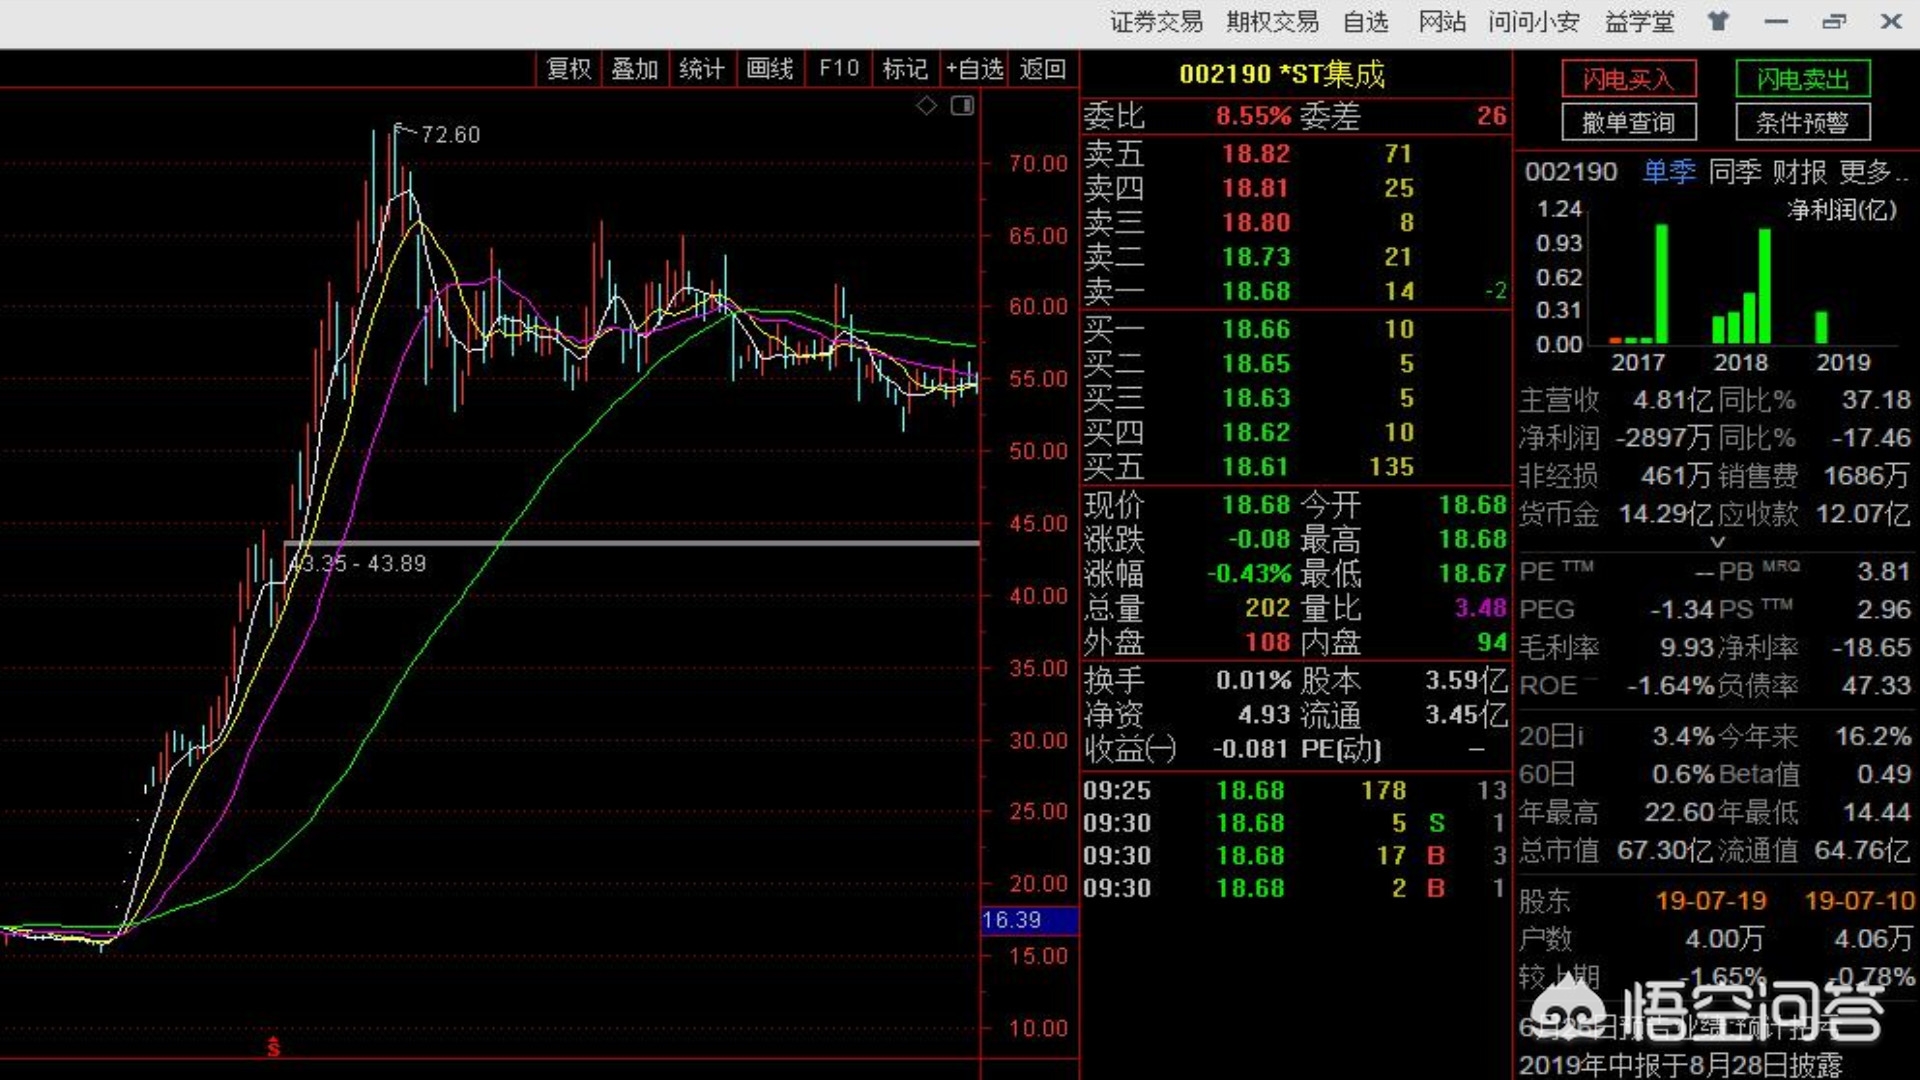Click 更多.. for more financial data

[x=1874, y=172]
